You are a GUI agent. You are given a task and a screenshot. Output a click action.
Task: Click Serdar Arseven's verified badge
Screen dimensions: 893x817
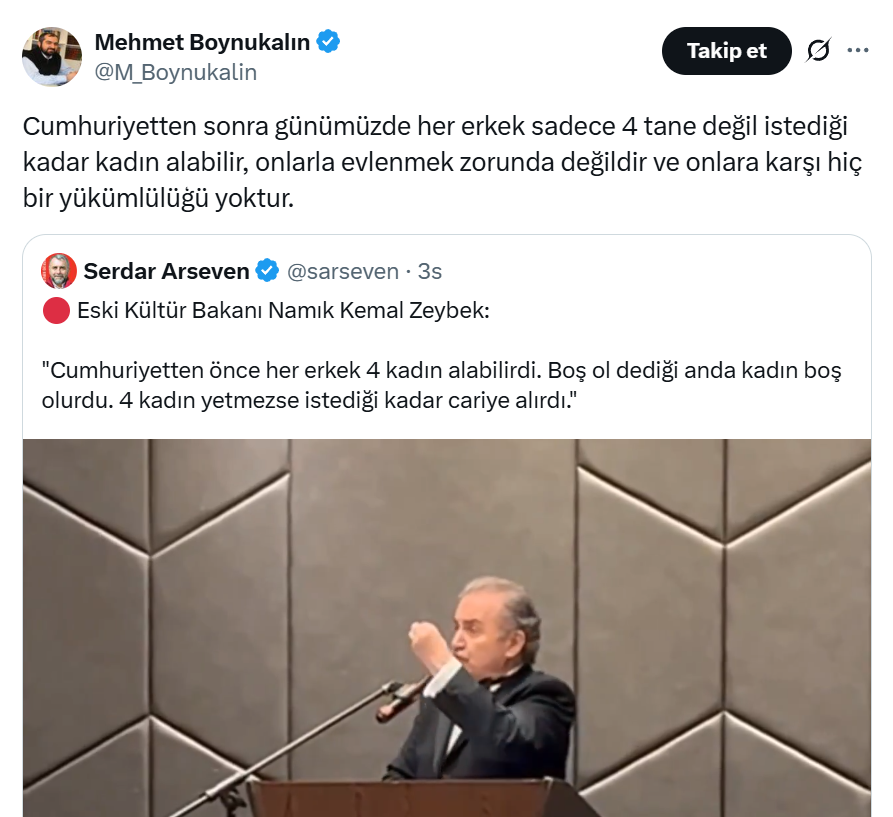point(267,271)
